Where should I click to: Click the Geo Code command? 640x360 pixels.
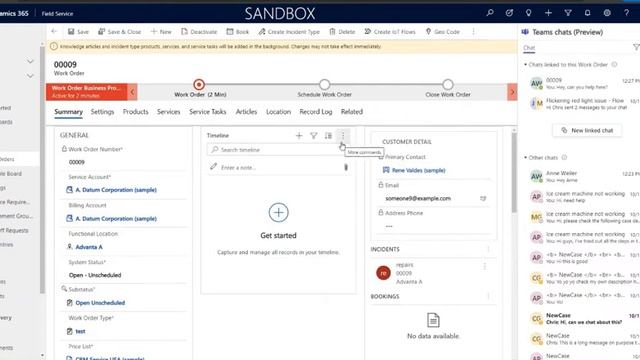pyautogui.click(x=443, y=31)
